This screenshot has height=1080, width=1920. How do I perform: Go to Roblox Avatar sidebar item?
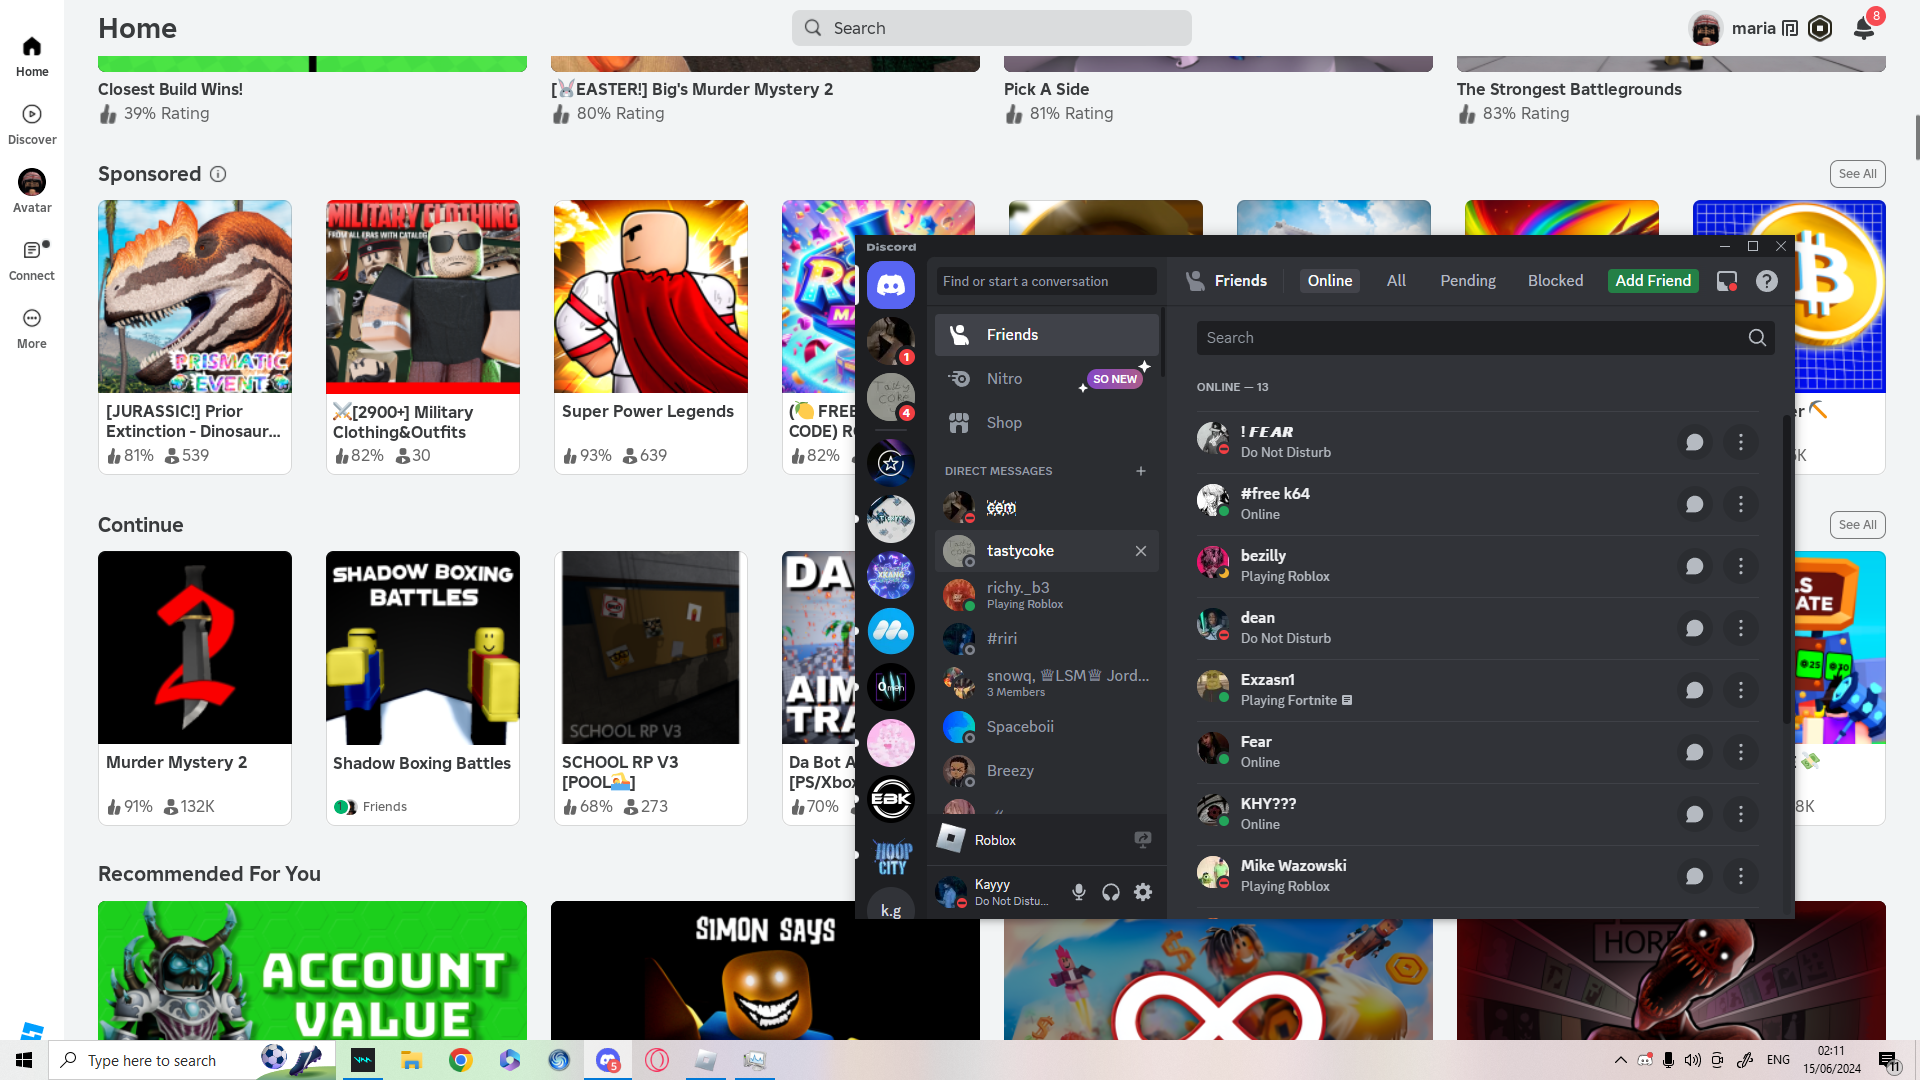[x=32, y=190]
